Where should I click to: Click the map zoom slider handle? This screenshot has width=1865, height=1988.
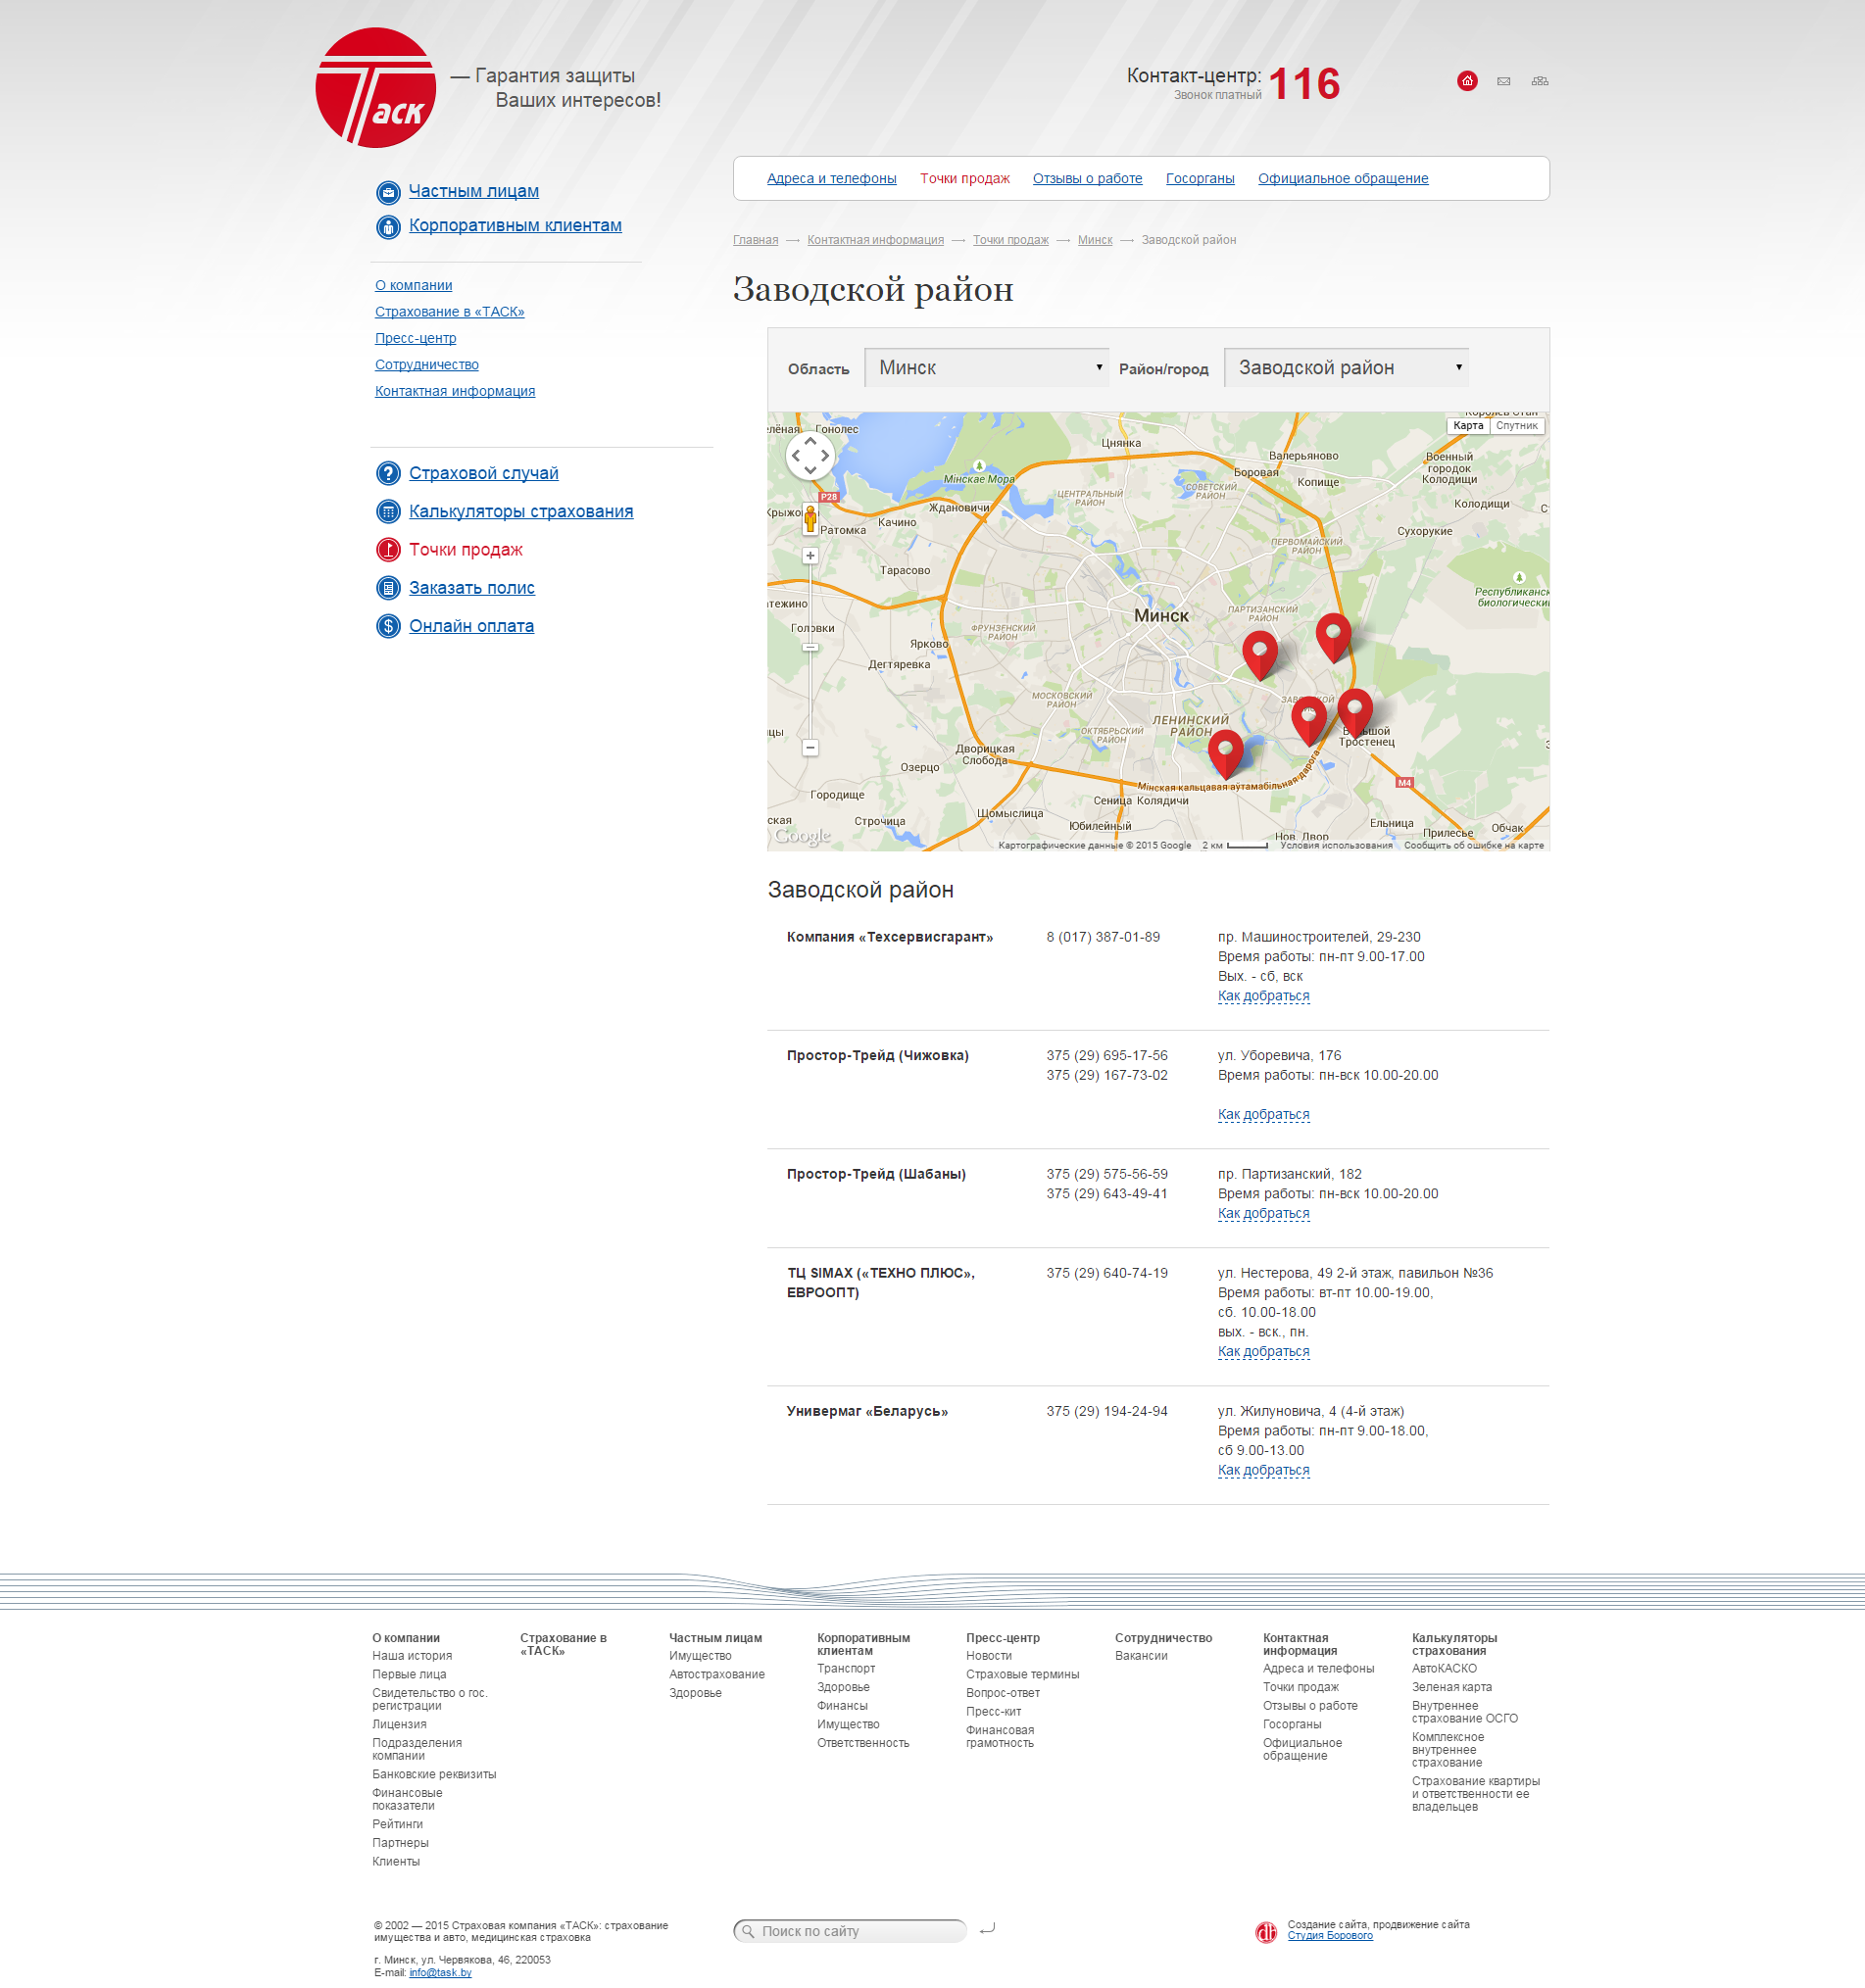coord(810,648)
